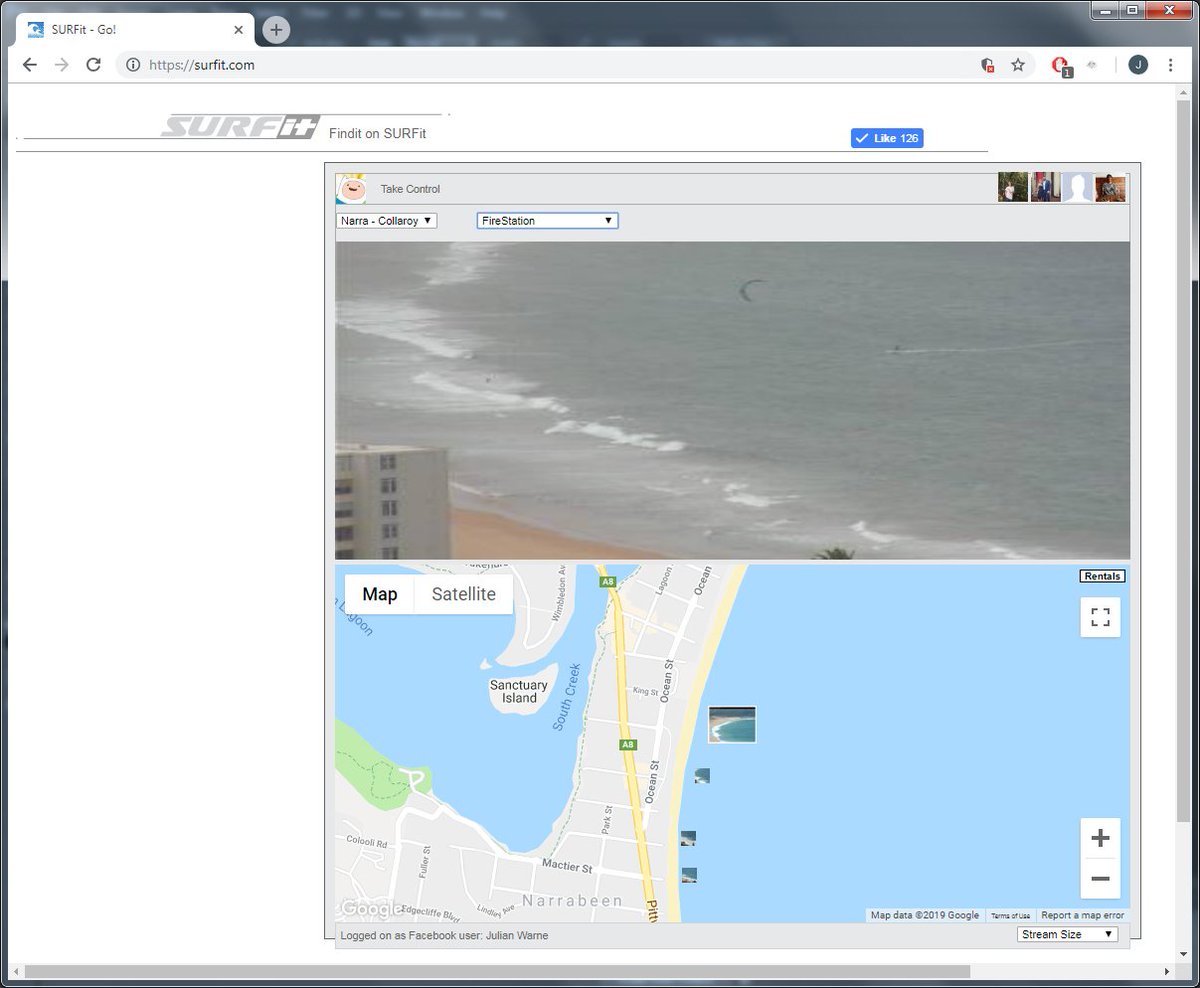Click the Google logo on map

[x=371, y=909]
